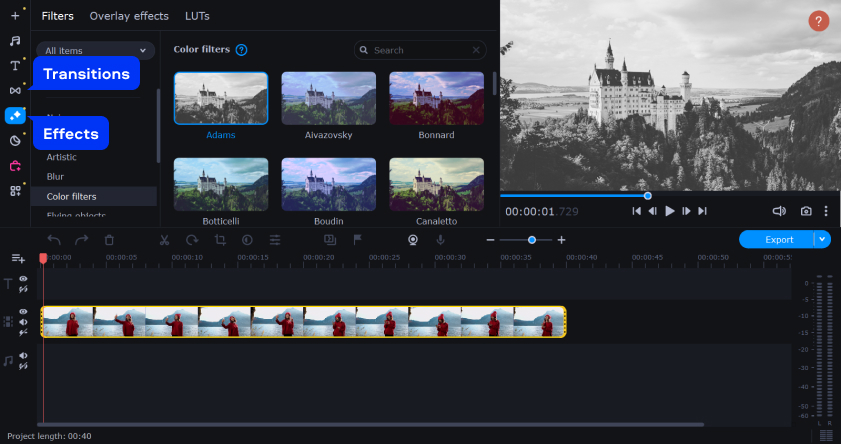Screen dimensions: 841x444
Task: Open the music/audio sidebar icon
Action: pyautogui.click(x=15, y=41)
